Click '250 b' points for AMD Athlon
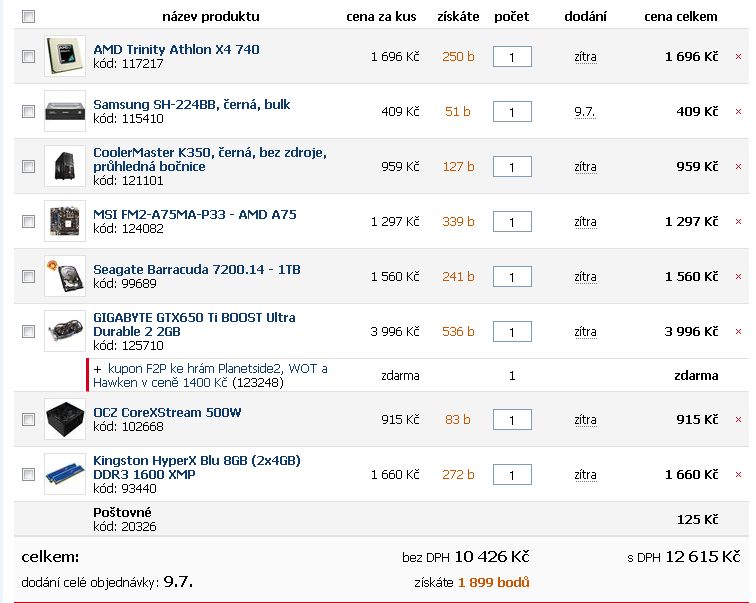The width and height of the screenshot is (756, 603). pyautogui.click(x=458, y=57)
